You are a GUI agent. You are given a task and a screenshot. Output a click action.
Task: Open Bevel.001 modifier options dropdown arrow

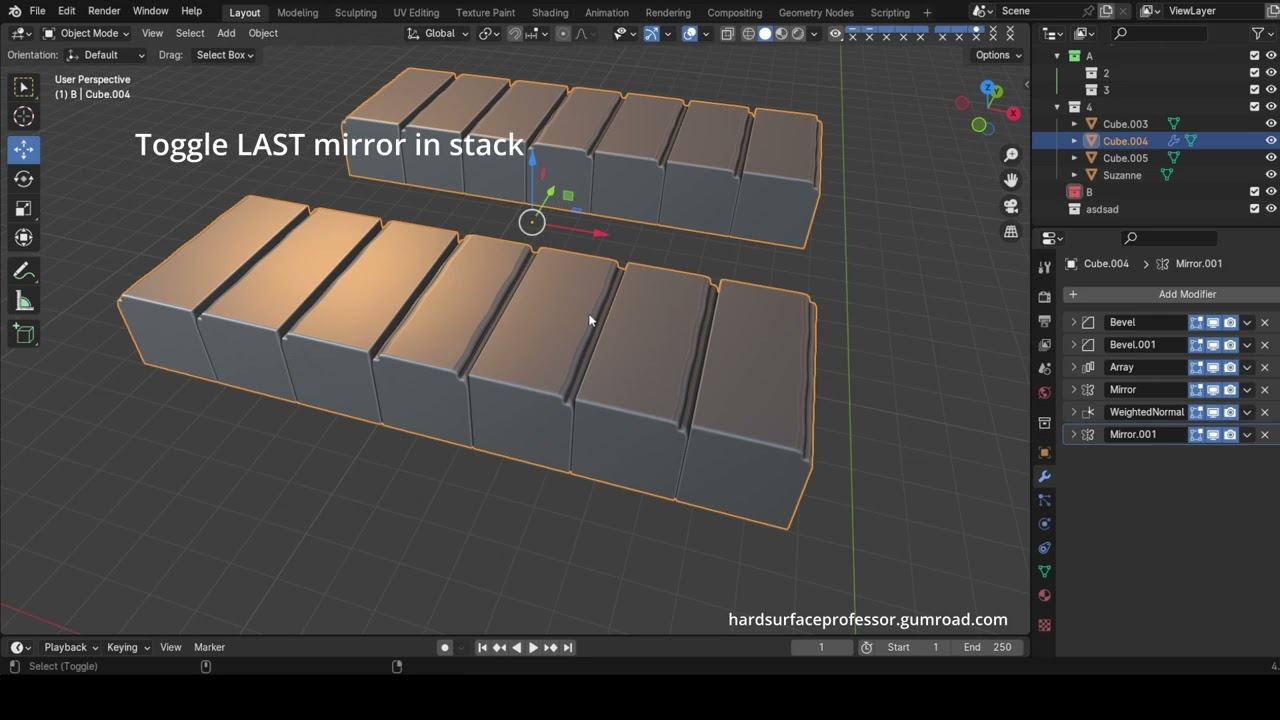(1247, 345)
